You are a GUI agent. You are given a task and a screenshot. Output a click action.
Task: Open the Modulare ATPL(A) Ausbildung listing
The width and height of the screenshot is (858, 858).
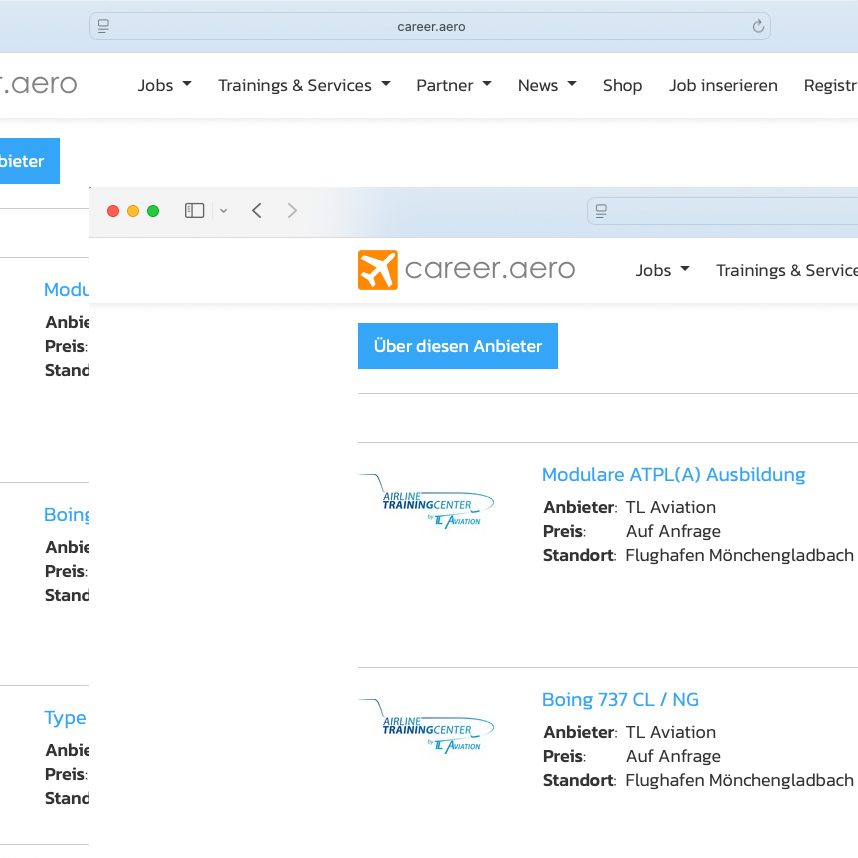(673, 474)
